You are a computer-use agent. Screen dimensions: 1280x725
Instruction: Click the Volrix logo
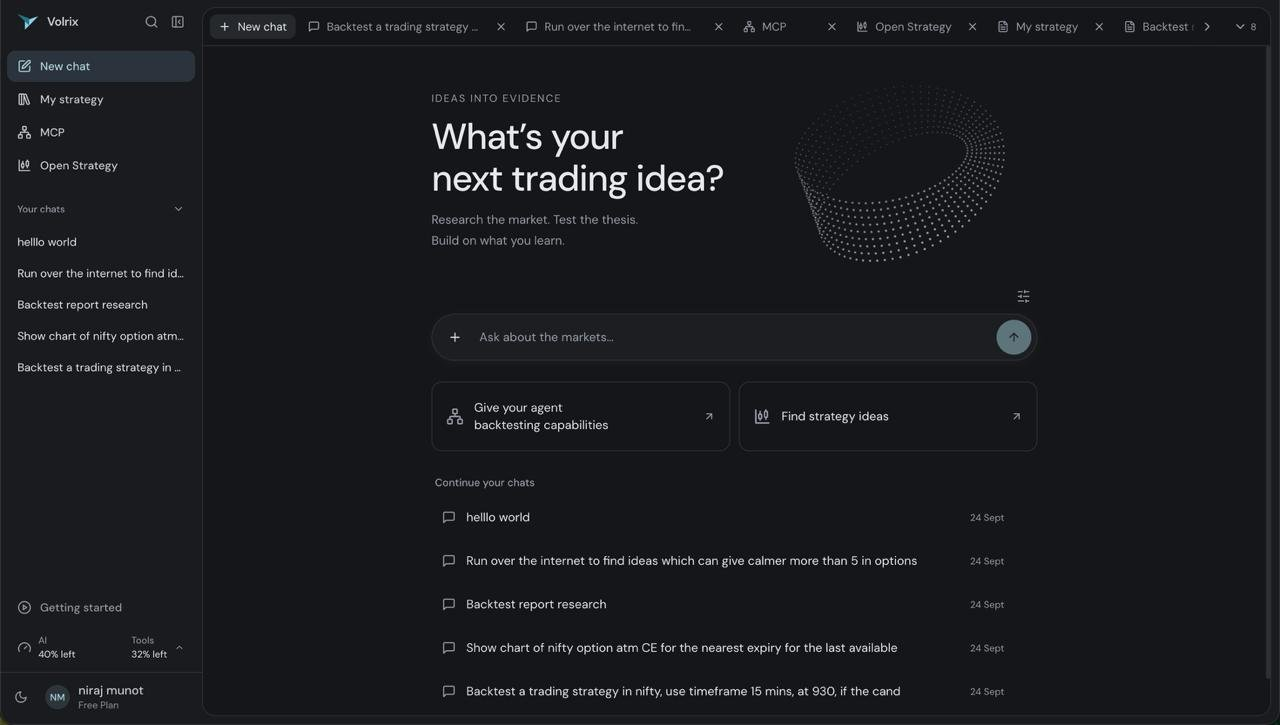tap(28, 22)
